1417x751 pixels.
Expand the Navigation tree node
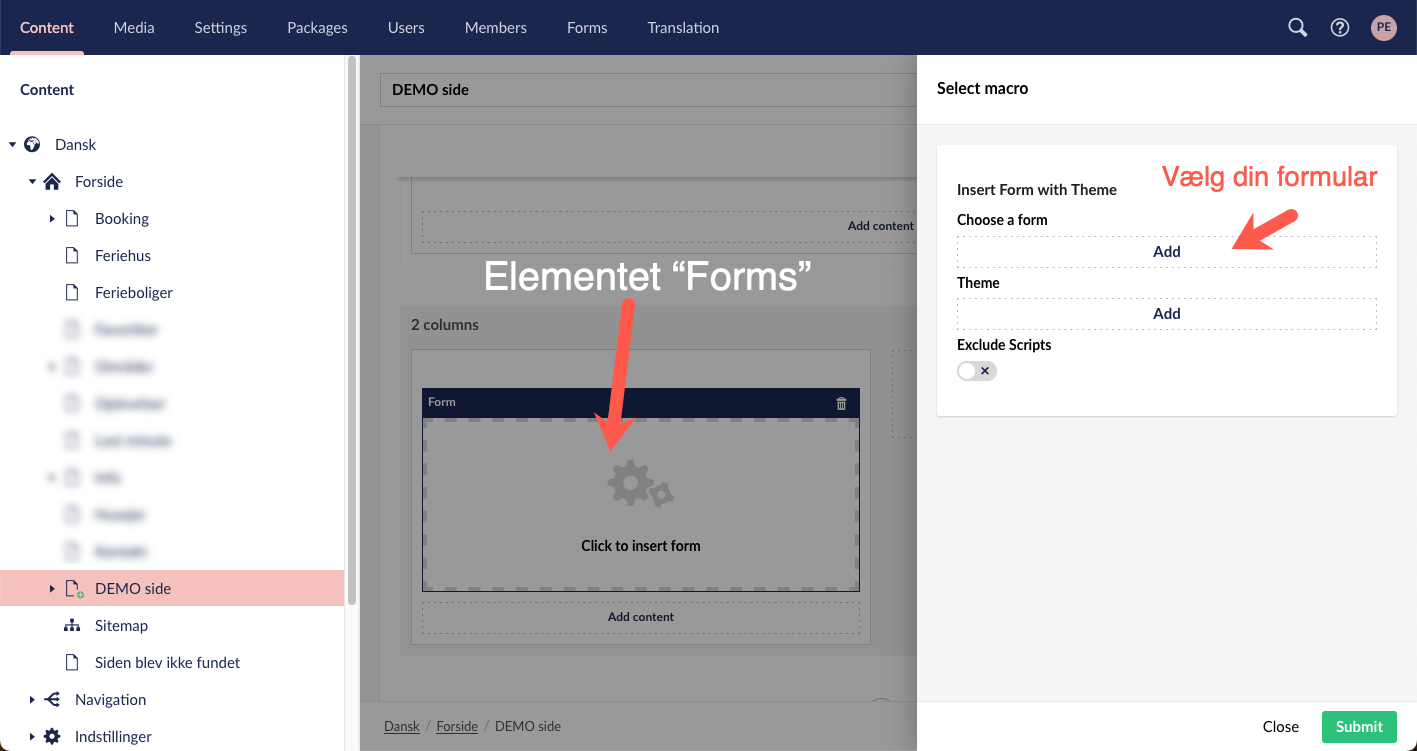[32, 700]
